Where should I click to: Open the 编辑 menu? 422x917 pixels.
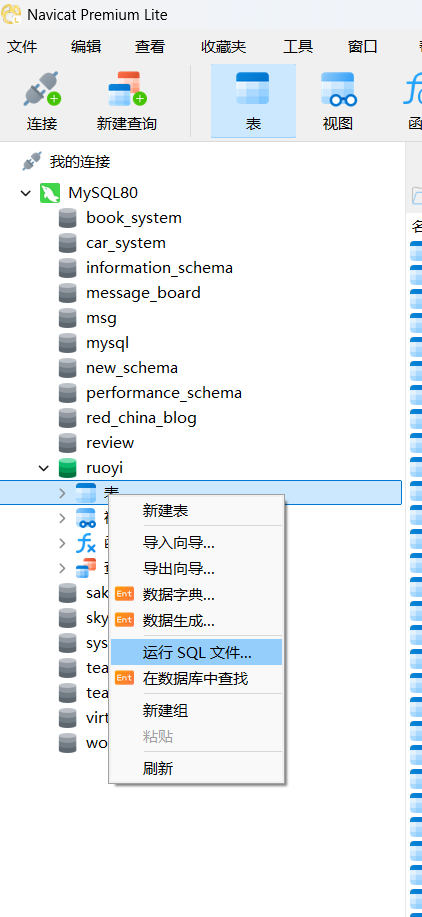point(86,47)
